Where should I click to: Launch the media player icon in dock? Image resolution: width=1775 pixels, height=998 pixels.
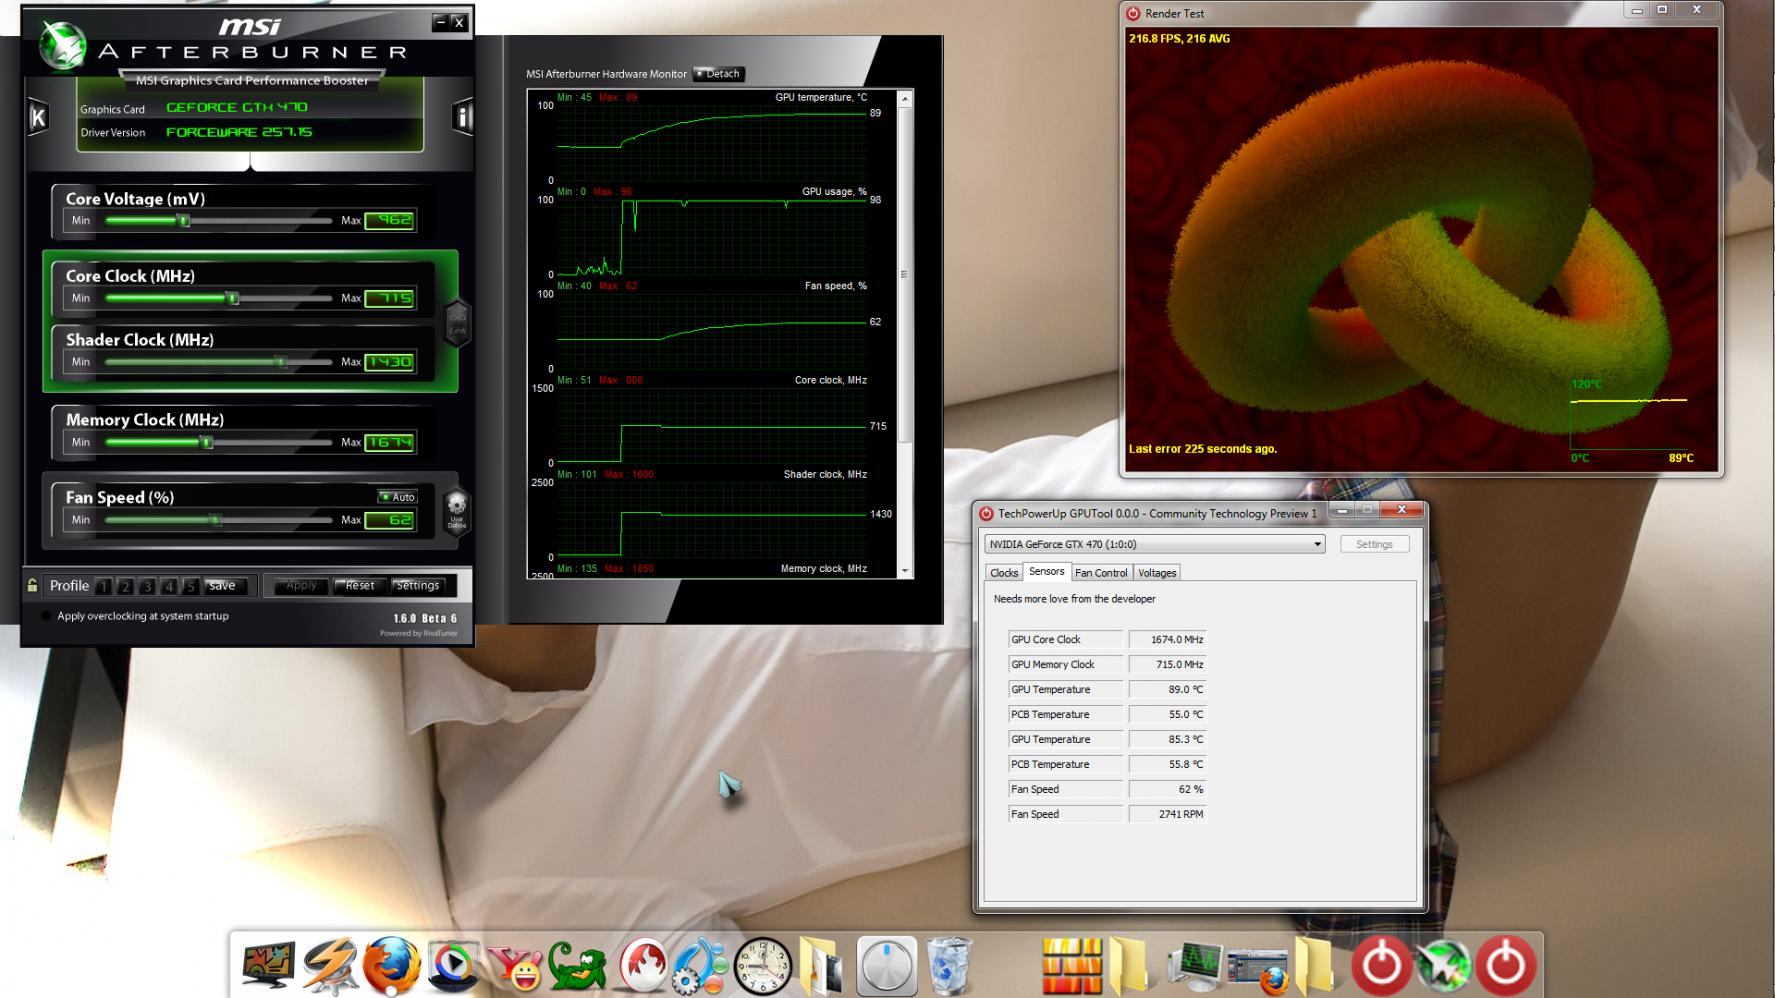click(453, 966)
